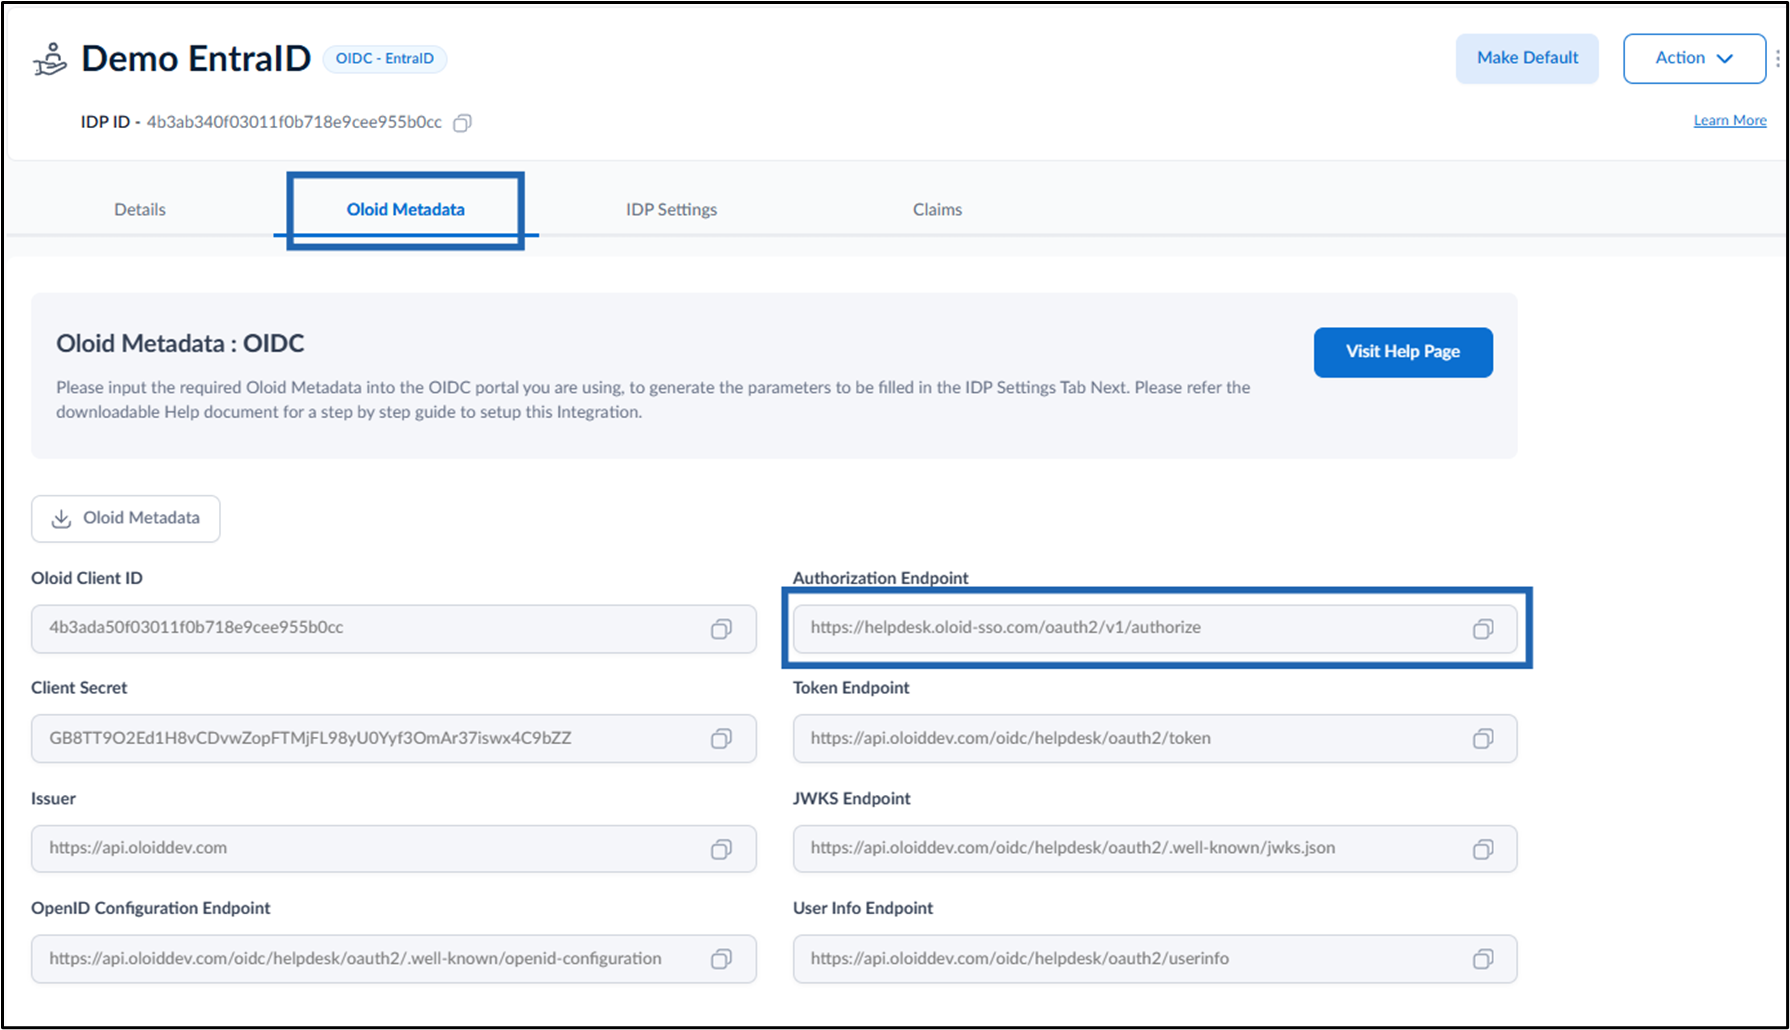Viewport: 1790px width, 1030px height.
Task: Click Make Default button
Action: click(x=1527, y=58)
